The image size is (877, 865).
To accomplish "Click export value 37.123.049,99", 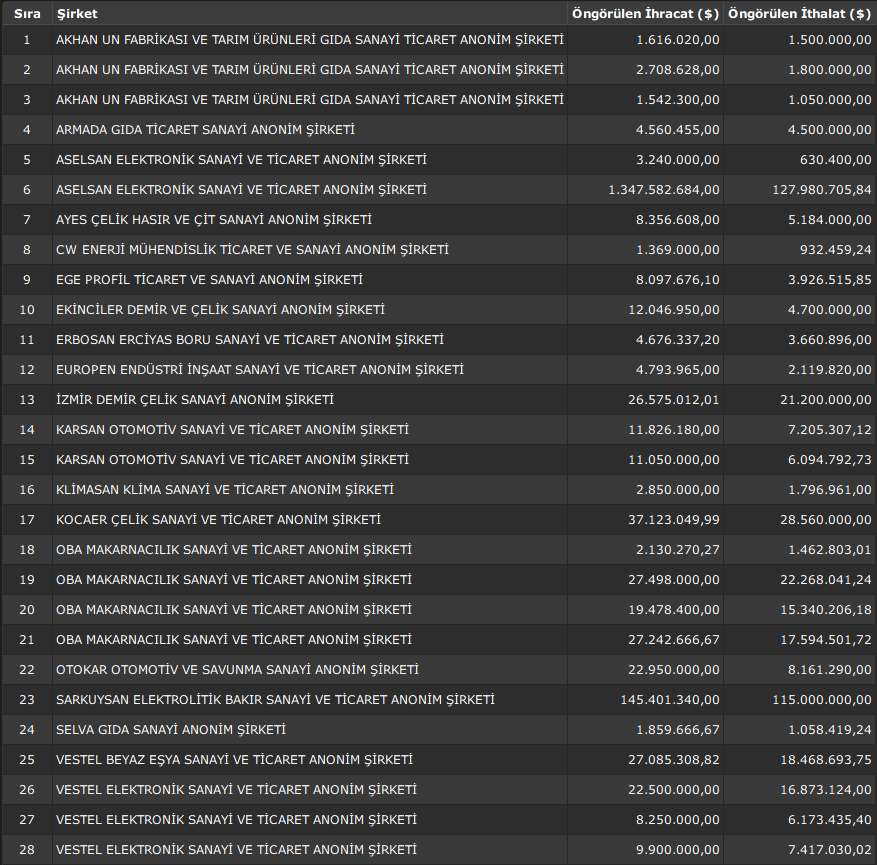I will point(674,519).
